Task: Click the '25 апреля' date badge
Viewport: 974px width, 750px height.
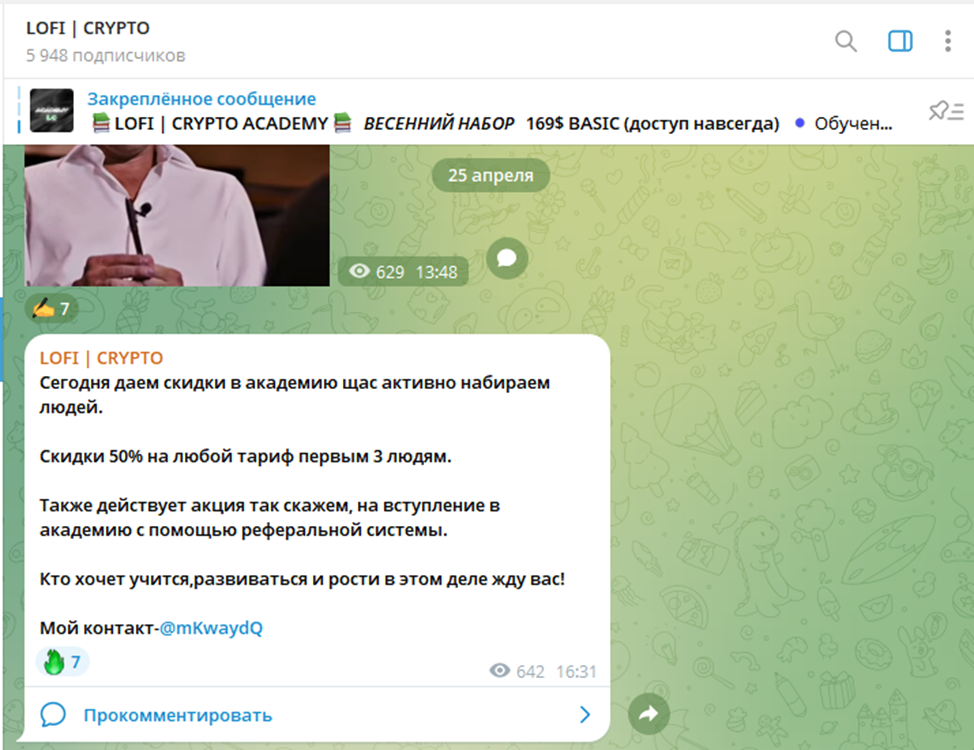Action: 491,175
